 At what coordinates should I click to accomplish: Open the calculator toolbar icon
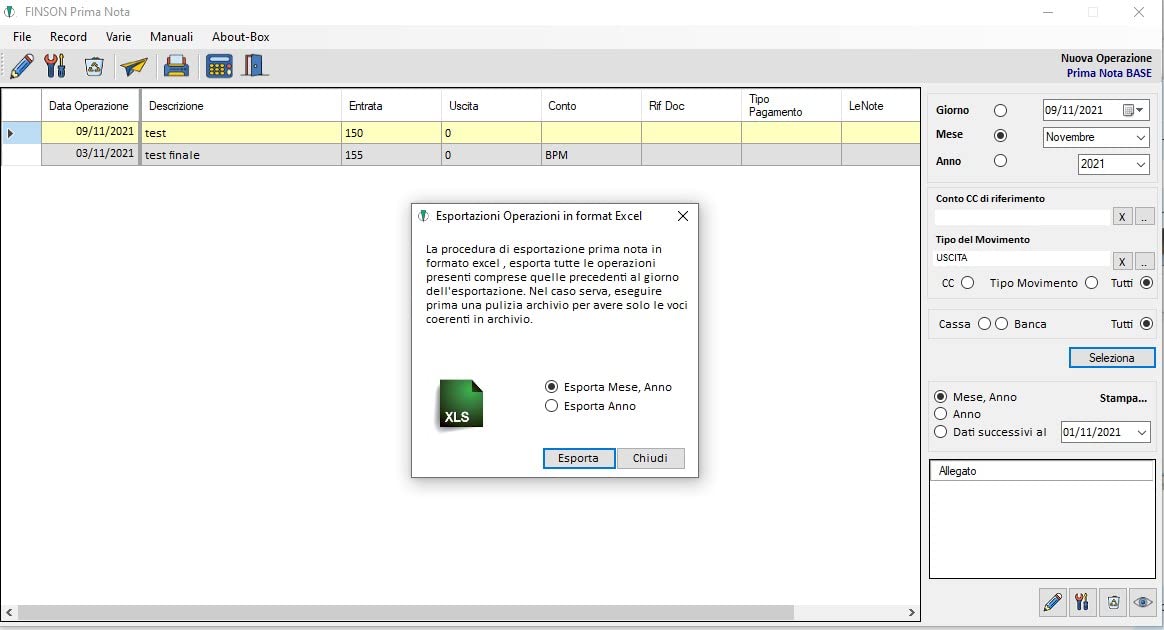pos(219,66)
